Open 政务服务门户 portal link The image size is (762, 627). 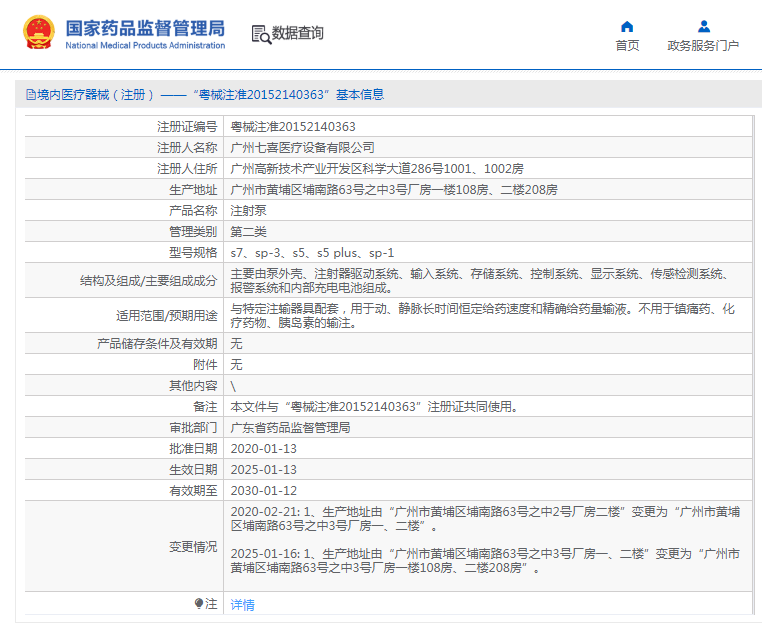(703, 45)
